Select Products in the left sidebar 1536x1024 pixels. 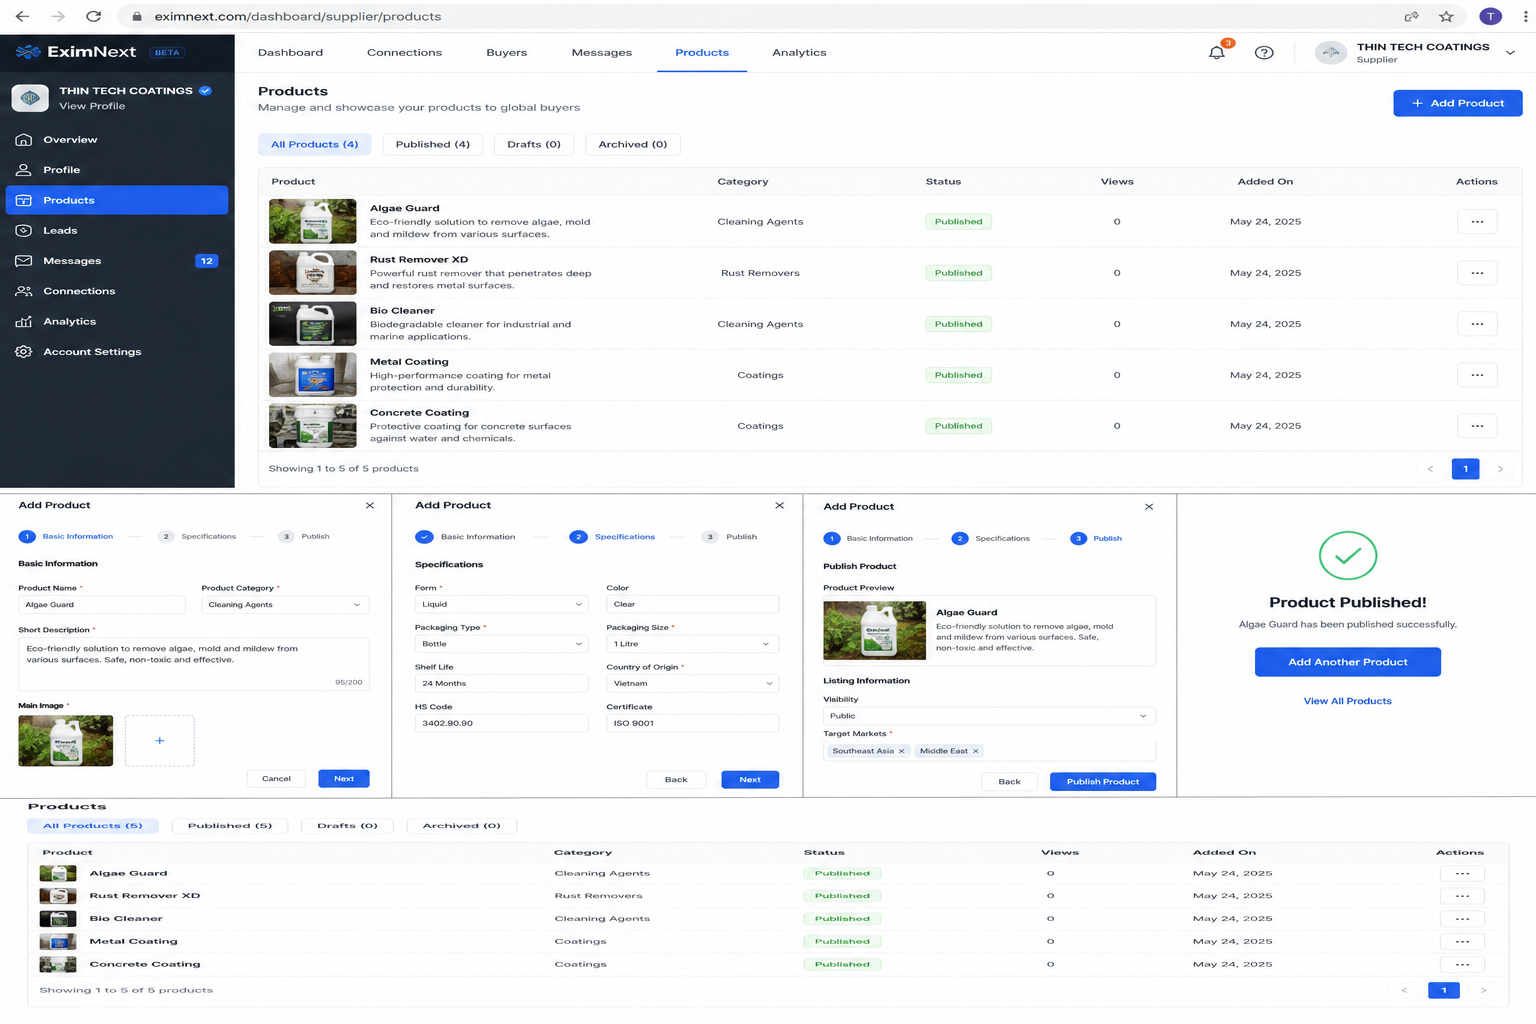pos(117,200)
